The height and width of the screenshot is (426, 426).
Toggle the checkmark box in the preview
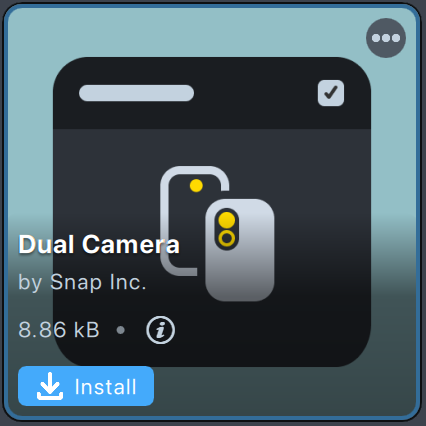[331, 93]
